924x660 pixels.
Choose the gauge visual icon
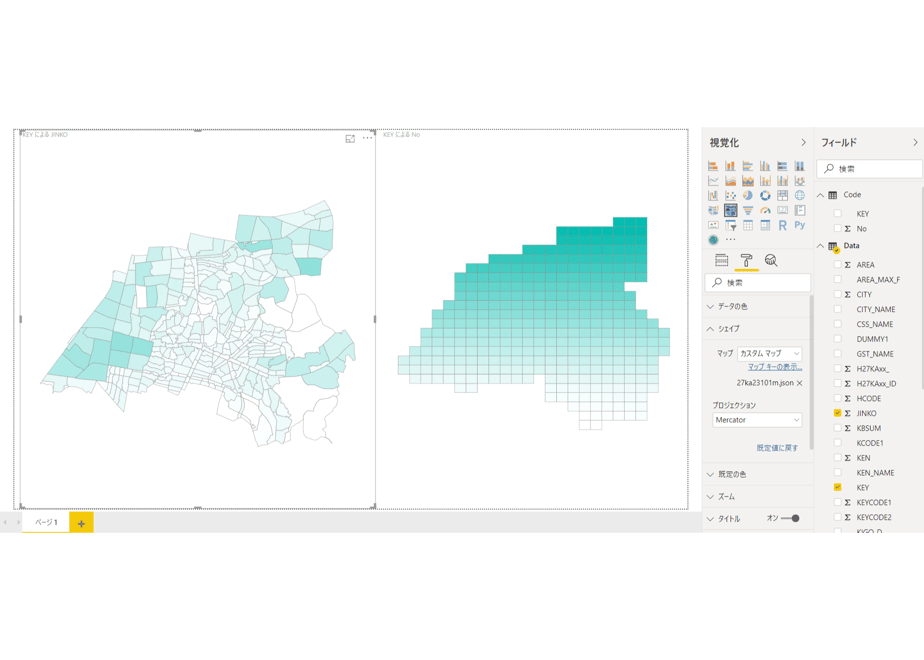pos(765,210)
